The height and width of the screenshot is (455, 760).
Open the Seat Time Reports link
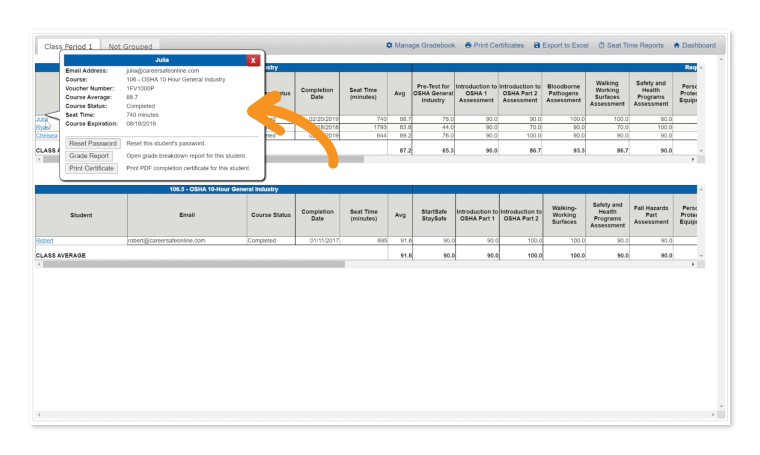(x=635, y=45)
